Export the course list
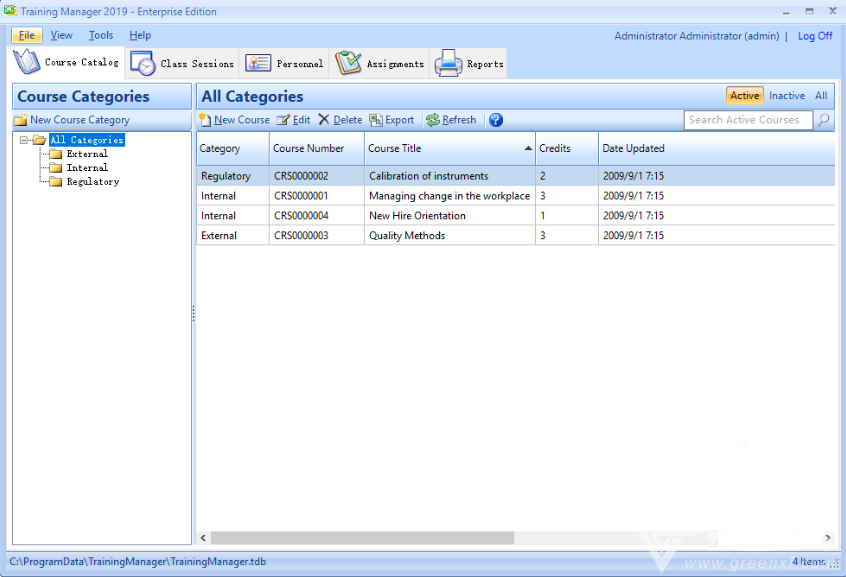The height and width of the screenshot is (577, 846). coord(376,120)
